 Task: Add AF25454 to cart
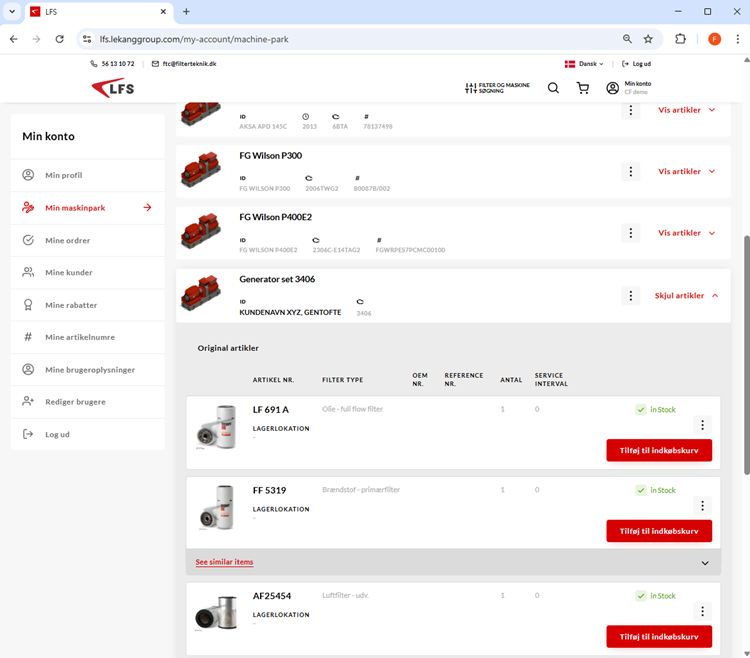[x=659, y=637]
